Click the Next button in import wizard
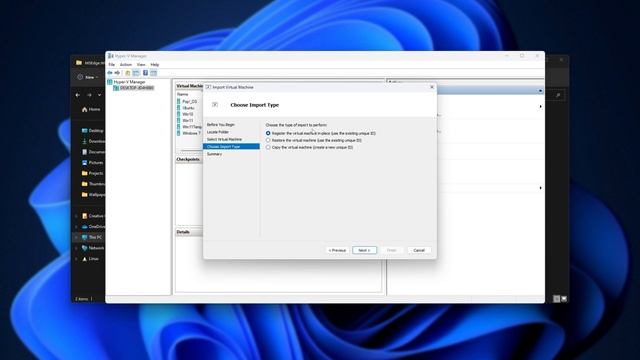The image size is (640, 360). coord(364,250)
